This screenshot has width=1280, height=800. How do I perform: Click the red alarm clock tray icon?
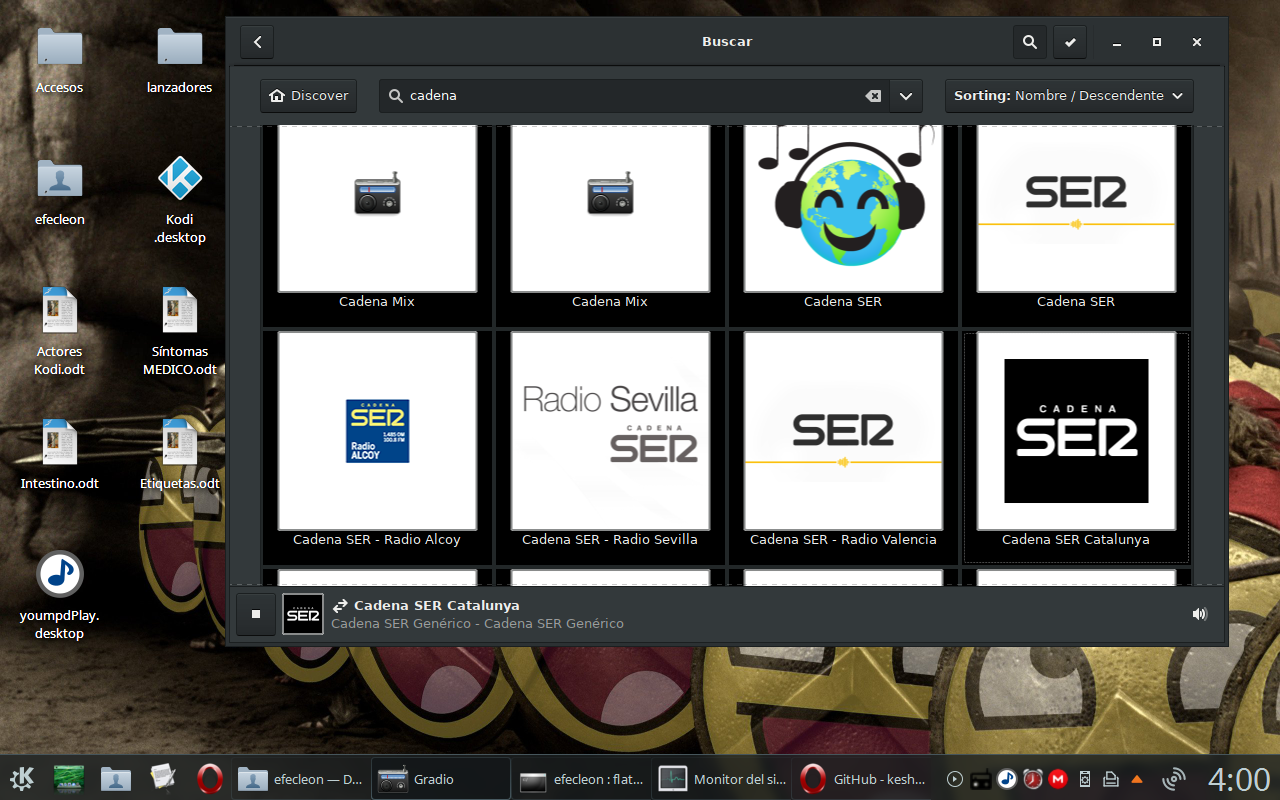click(1033, 779)
